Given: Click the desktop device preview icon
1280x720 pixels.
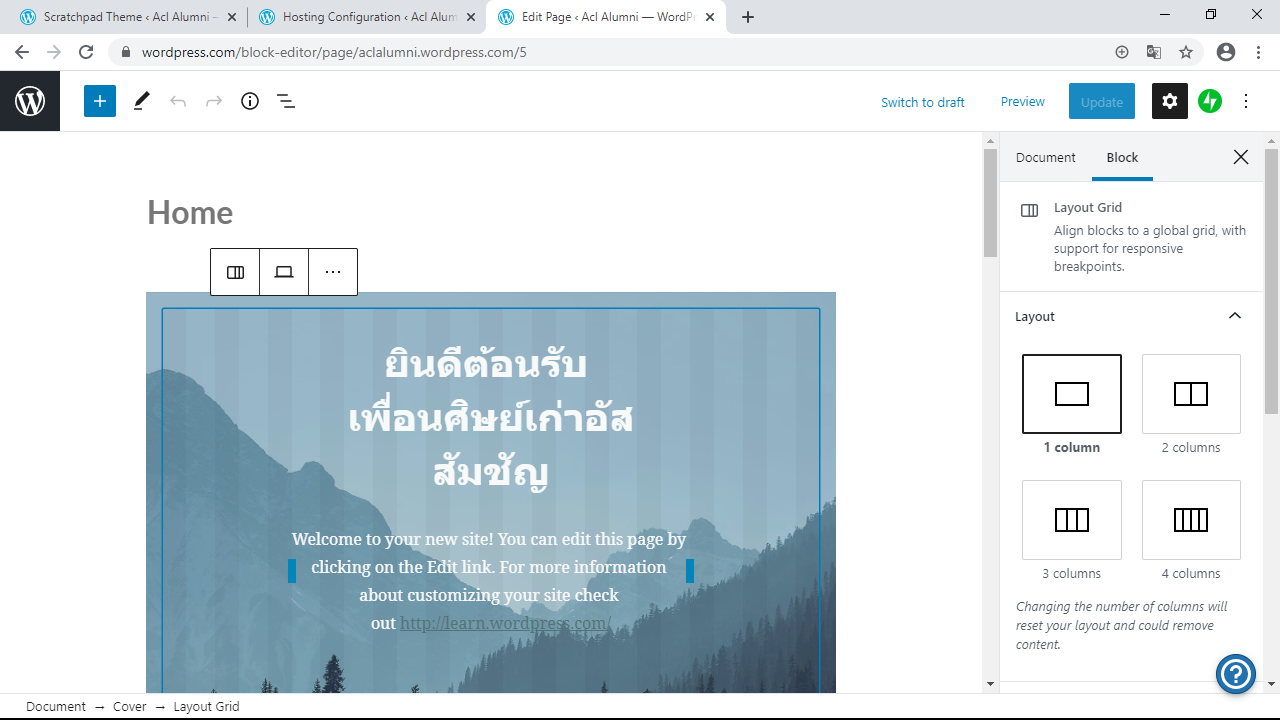Looking at the screenshot, I should pyautogui.click(x=284, y=272).
